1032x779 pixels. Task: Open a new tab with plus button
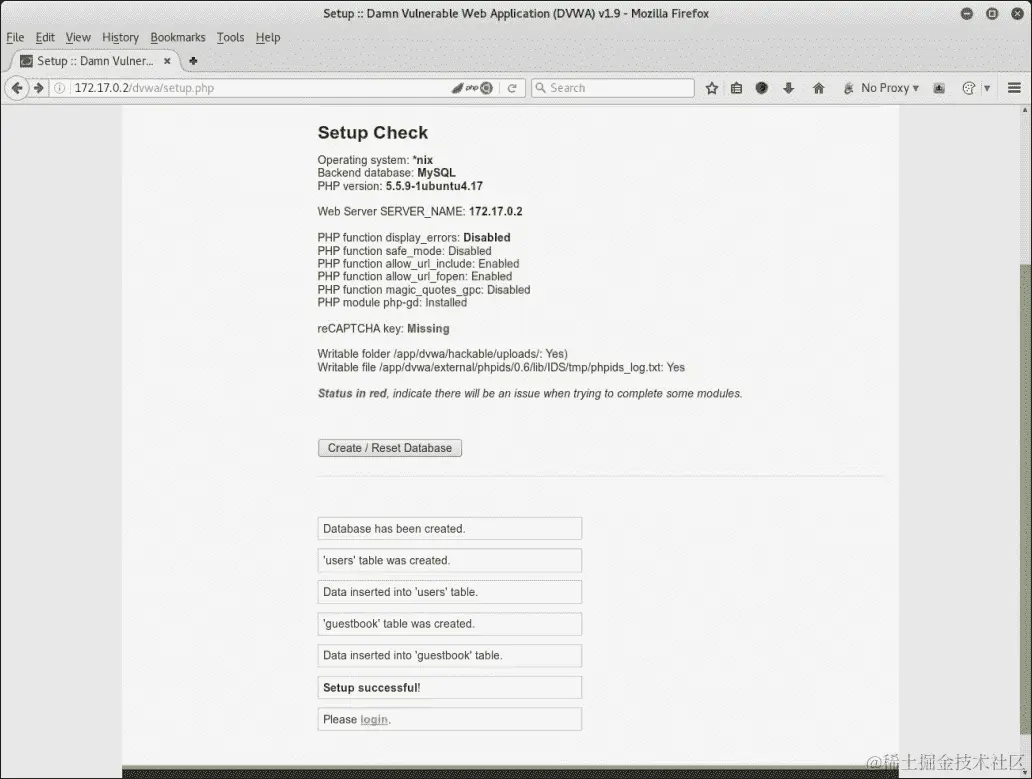tap(194, 61)
